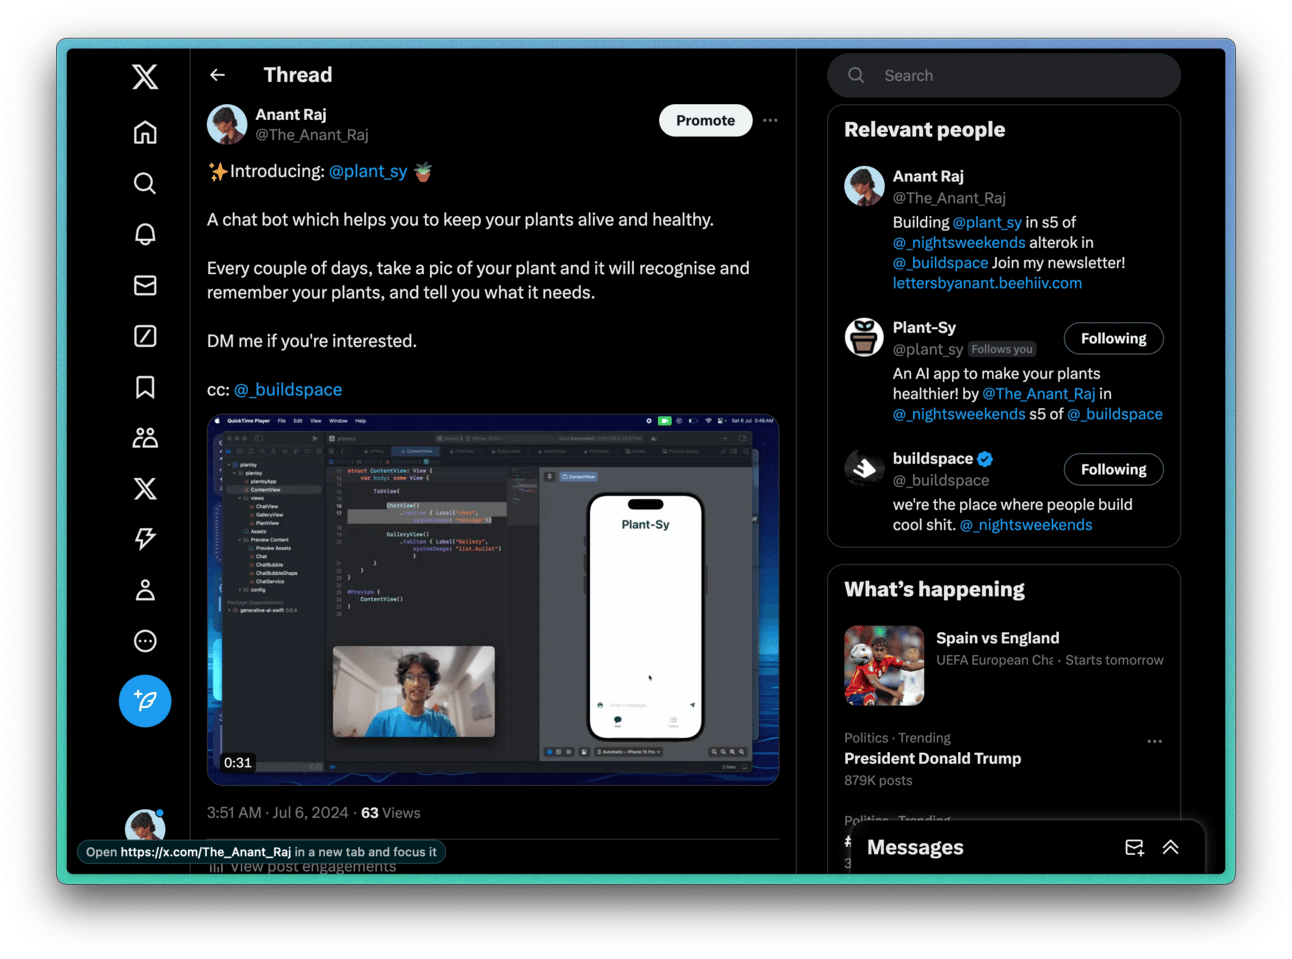
Task: Click @The_Anant_Raj handle under post author
Action: click(312, 135)
